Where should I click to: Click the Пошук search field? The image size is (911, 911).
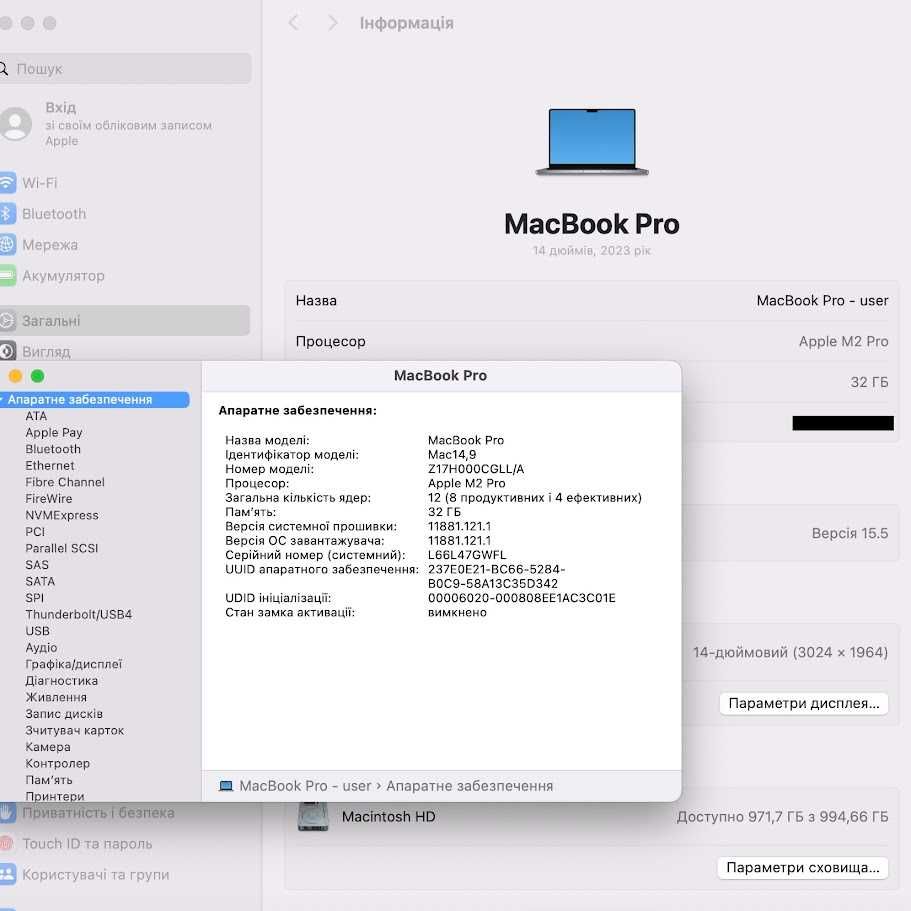125,69
